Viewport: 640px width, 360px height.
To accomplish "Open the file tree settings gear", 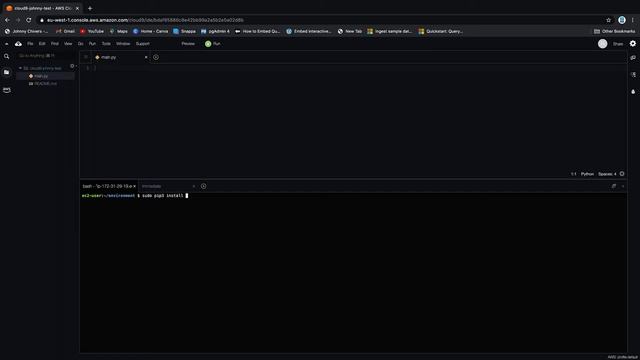I will point(72,66).
